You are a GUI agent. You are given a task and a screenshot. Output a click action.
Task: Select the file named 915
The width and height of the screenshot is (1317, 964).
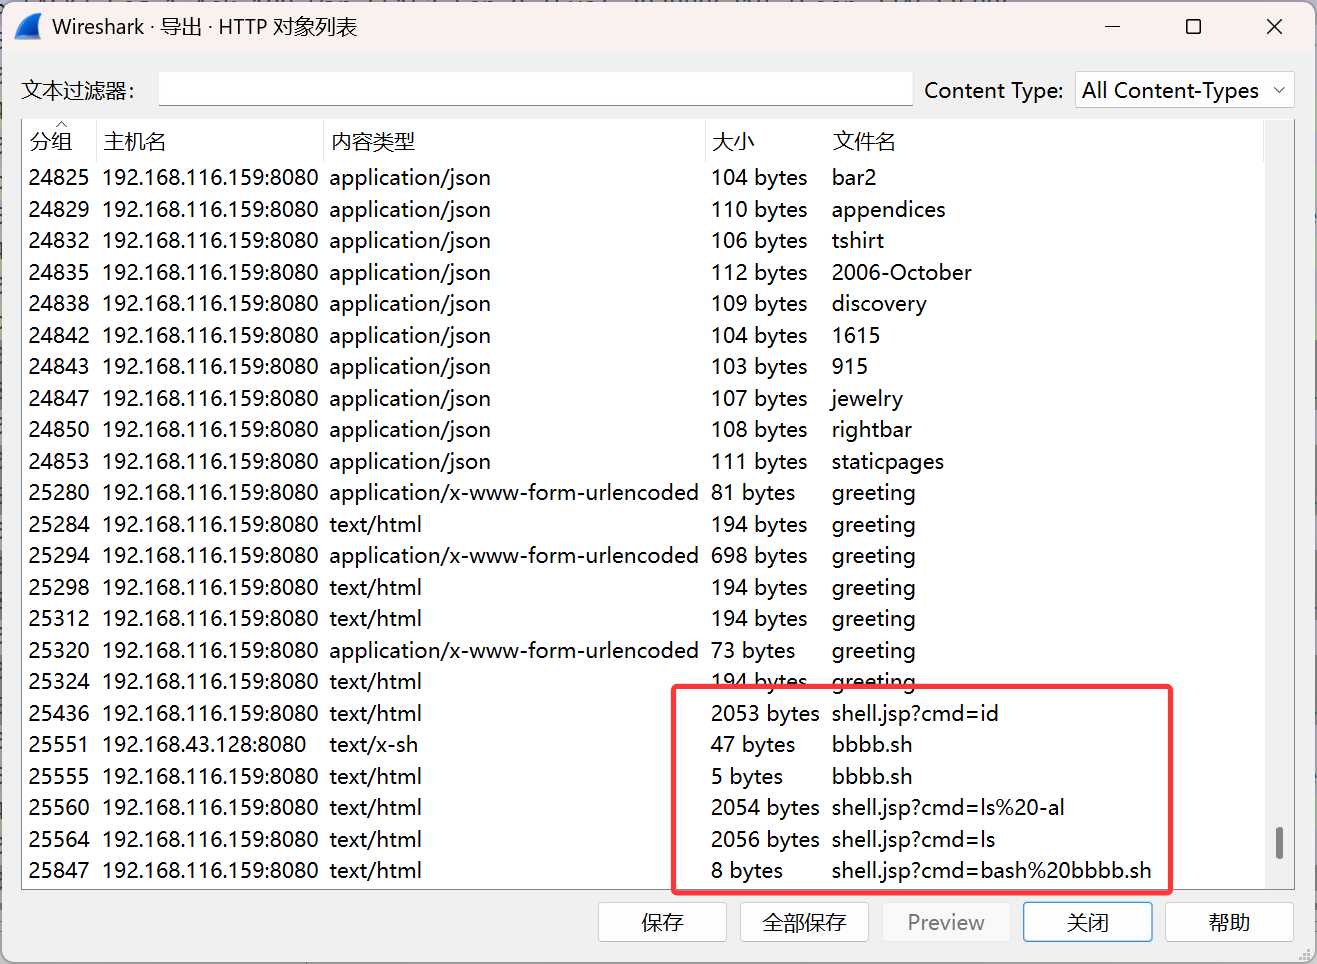click(642, 367)
